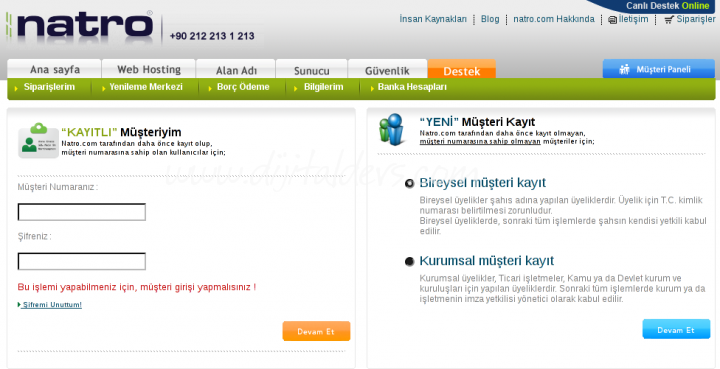Select Bireysel müşteri kayıt radio option

410,184
